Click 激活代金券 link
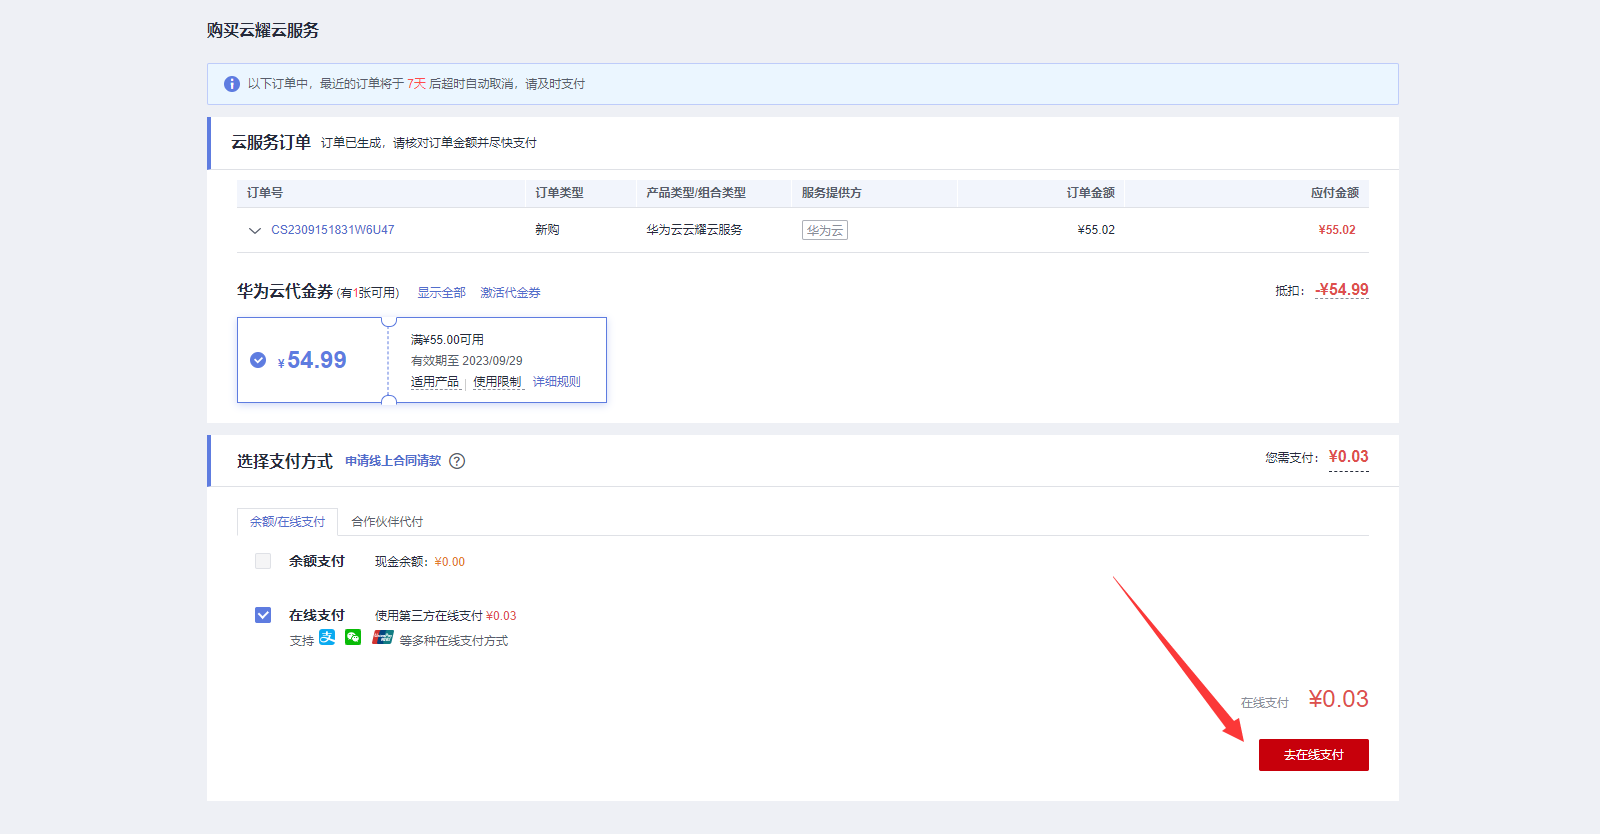Viewport: 1600px width, 834px height. pyautogui.click(x=510, y=293)
